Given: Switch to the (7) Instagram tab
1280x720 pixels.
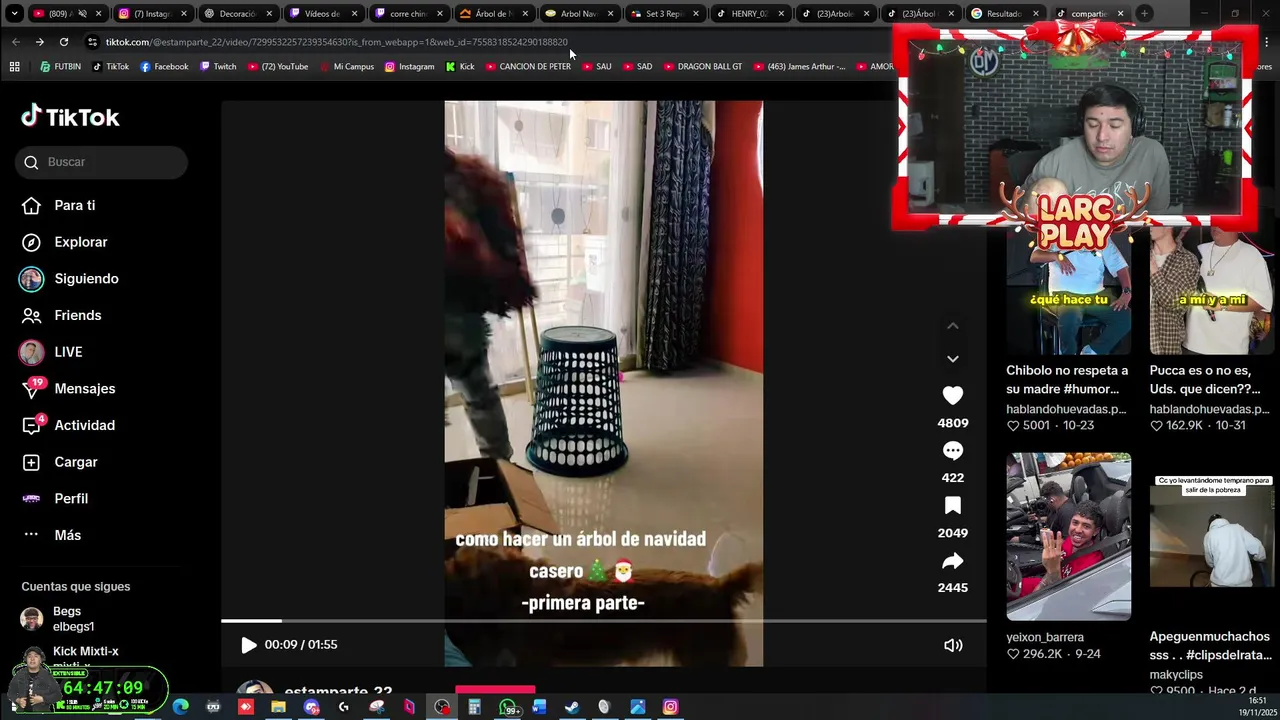Looking at the screenshot, I should (151, 14).
